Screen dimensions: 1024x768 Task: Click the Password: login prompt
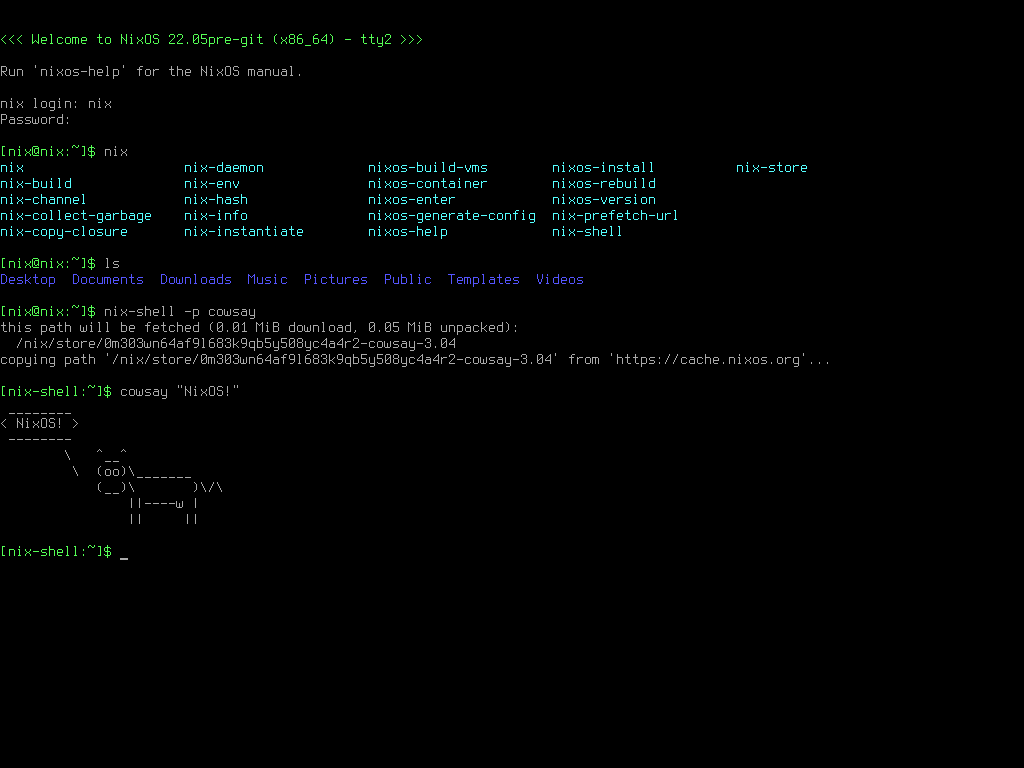(36, 120)
